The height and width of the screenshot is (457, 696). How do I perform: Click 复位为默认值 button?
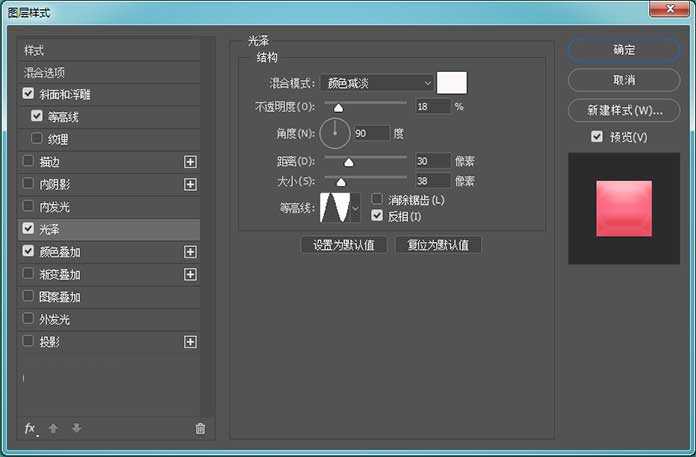coord(438,245)
